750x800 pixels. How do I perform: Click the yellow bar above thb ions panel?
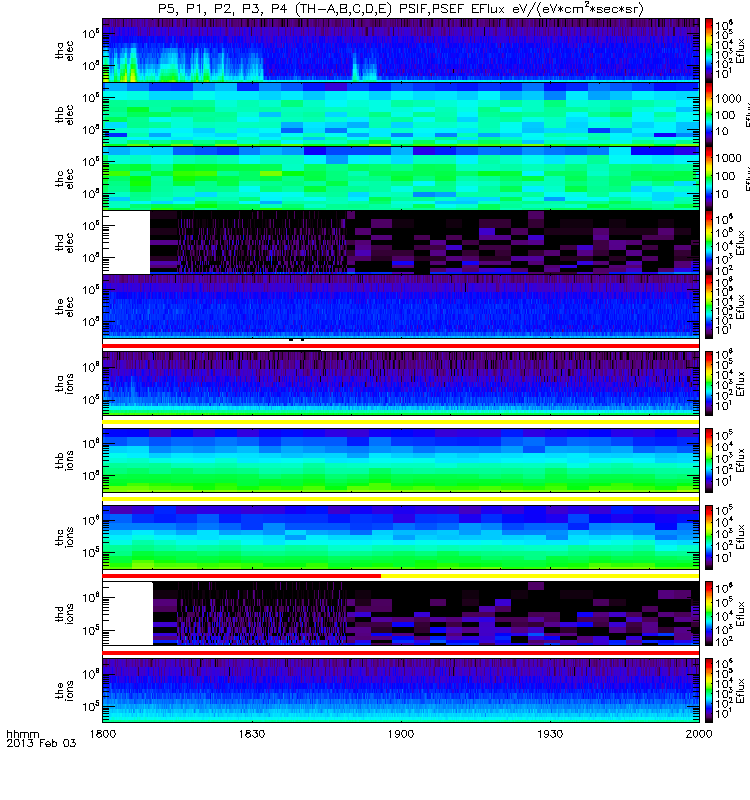point(401,422)
